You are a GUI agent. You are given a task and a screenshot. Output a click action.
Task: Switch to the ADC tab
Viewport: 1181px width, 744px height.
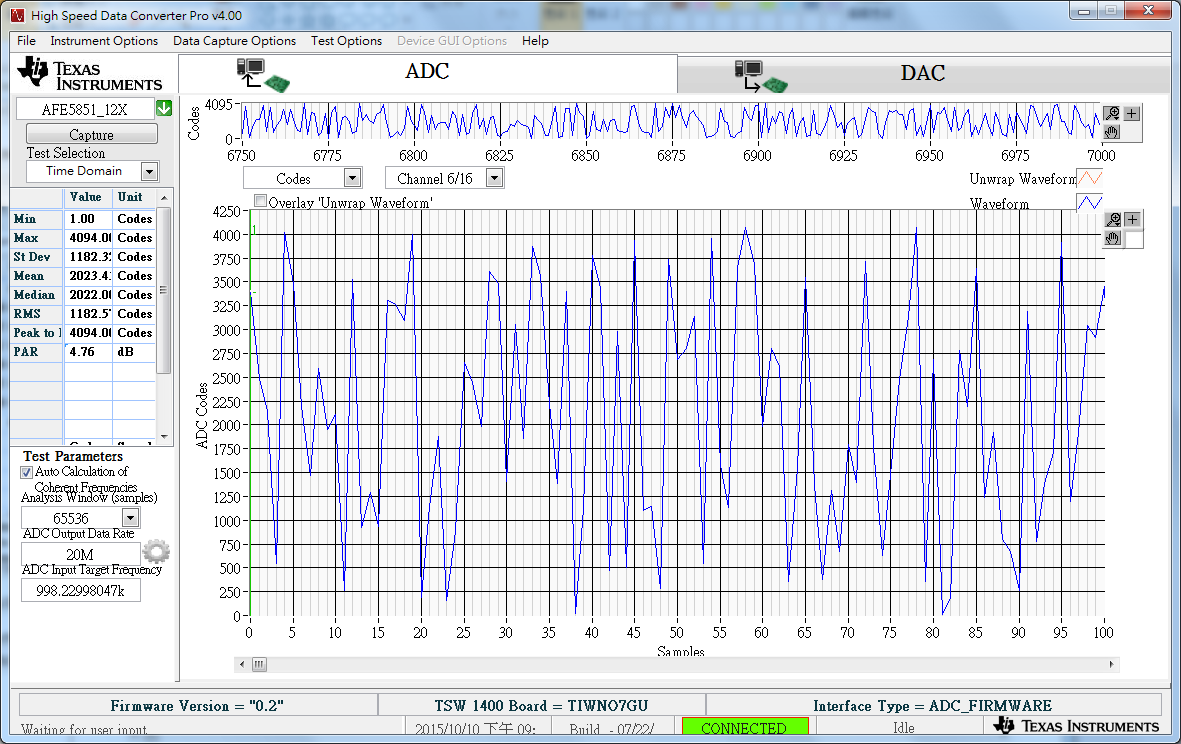coord(428,72)
